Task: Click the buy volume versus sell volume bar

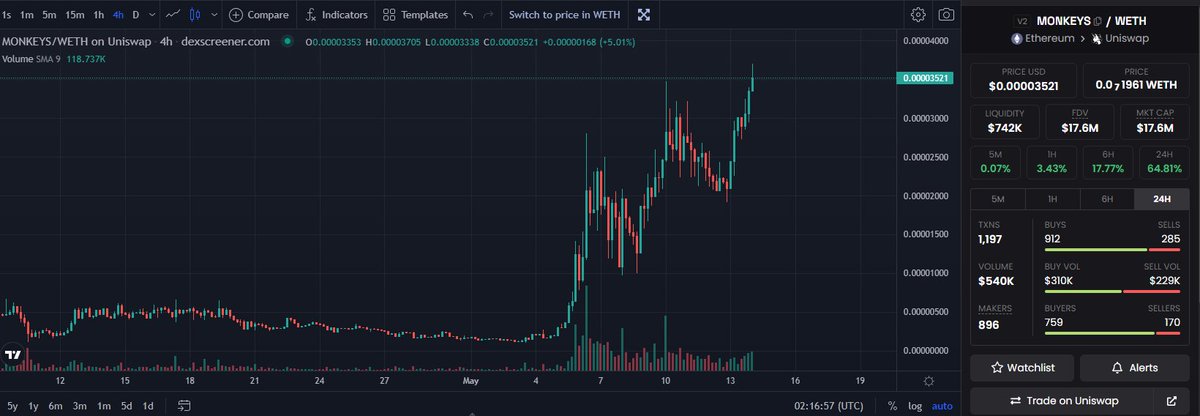Action: pos(1112,291)
